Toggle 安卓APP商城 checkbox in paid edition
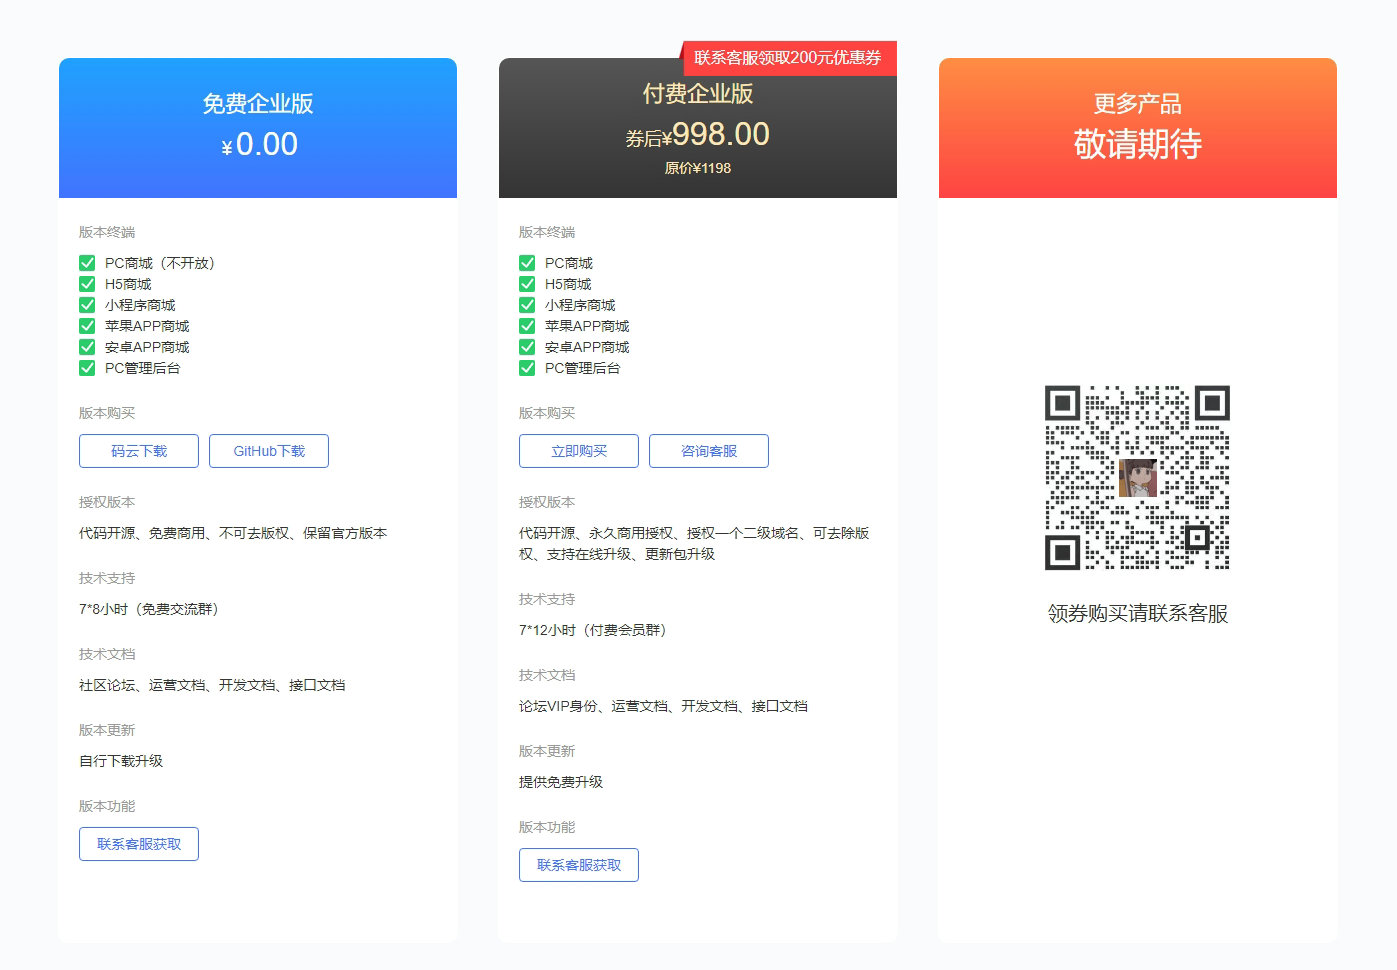Screen dimensions: 1397x970 (527, 347)
